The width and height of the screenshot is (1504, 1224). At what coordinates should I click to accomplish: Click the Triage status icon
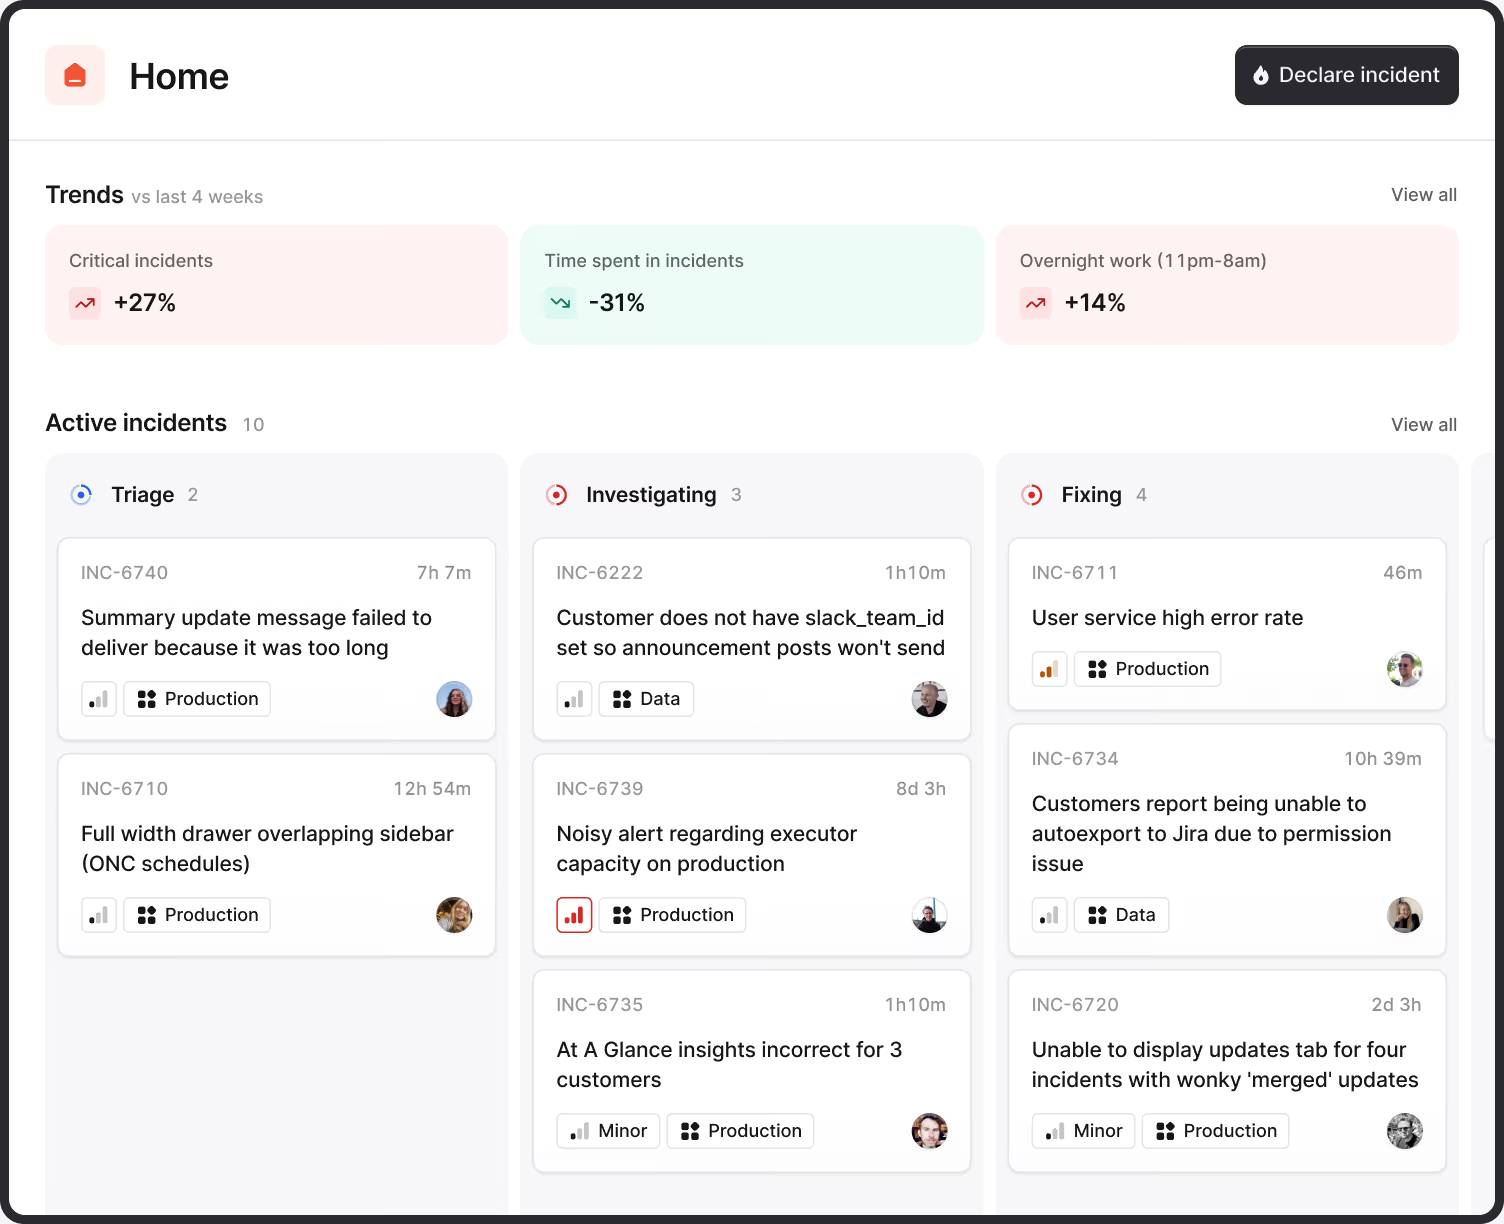[81, 494]
